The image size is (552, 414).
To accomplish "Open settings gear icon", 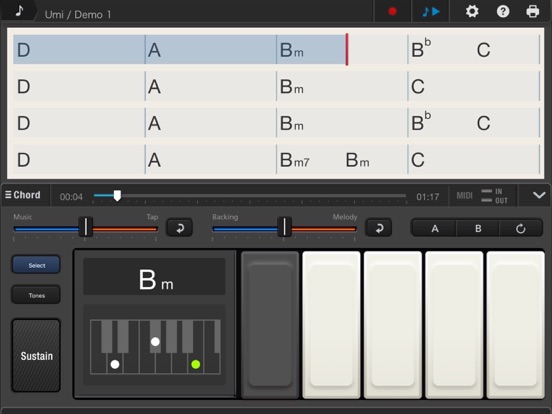I will click(472, 12).
